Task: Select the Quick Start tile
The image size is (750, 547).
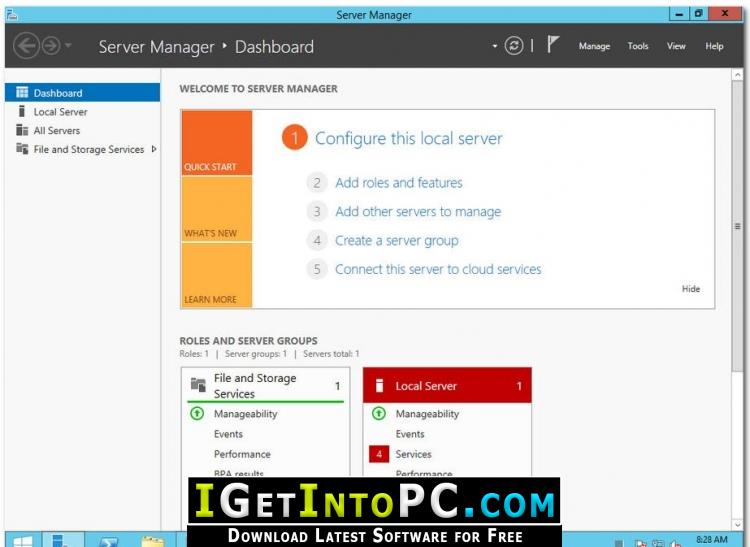Action: click(x=217, y=142)
